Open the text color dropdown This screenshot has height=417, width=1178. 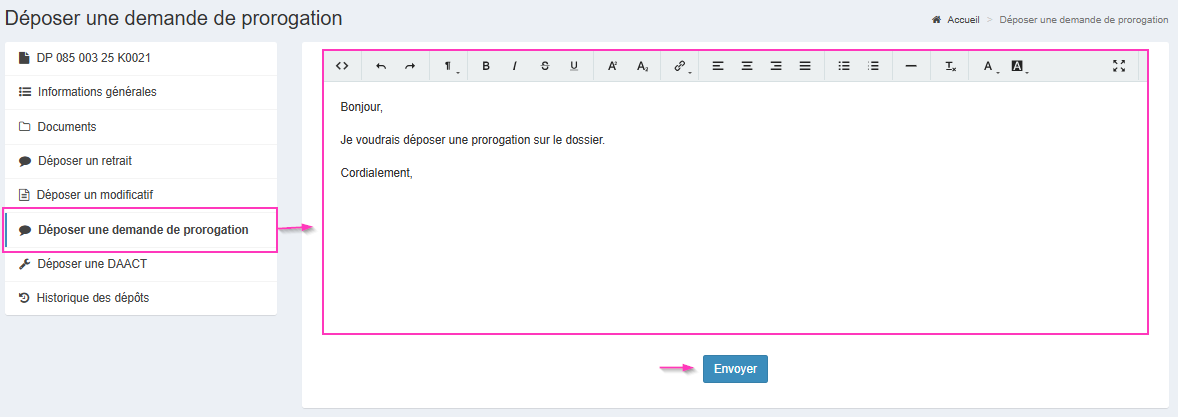[989, 66]
